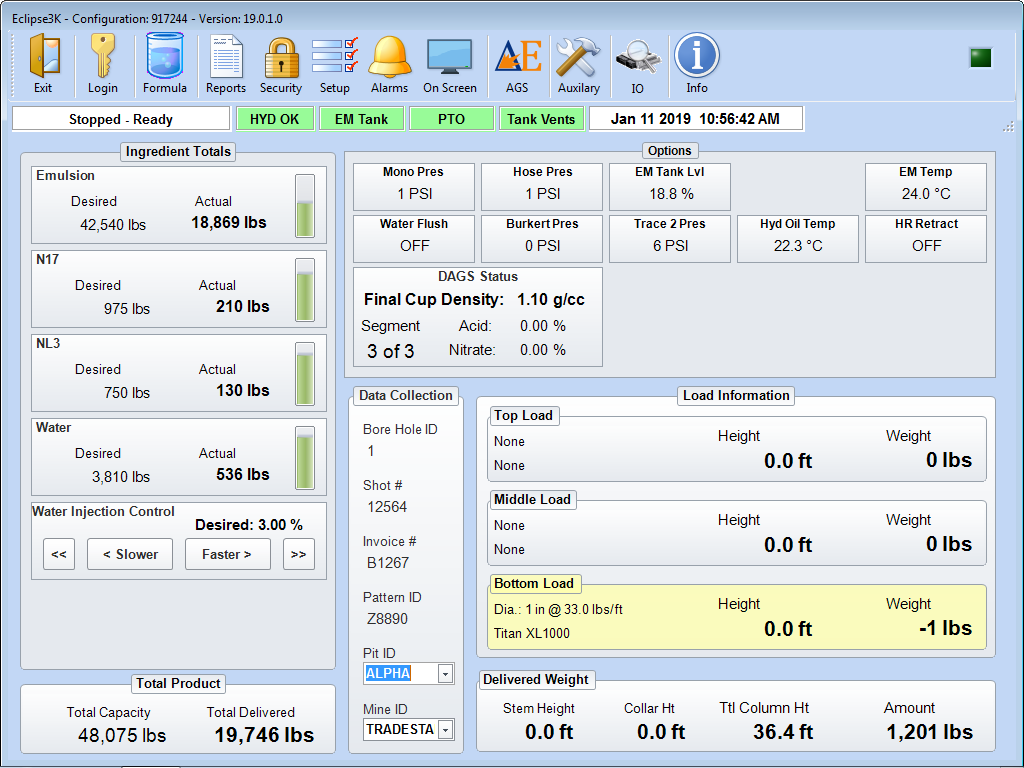Click the < Slower button
1024x768 pixels.
coord(130,554)
